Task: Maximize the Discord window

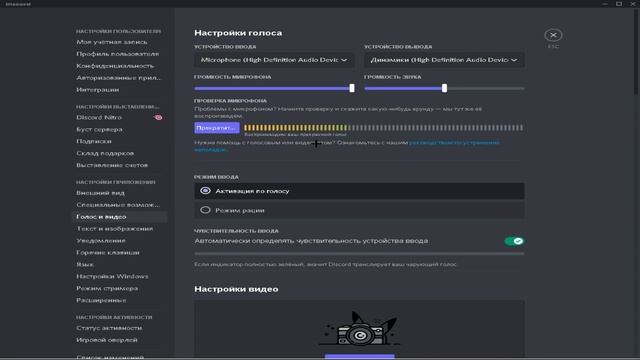Action: click(619, 4)
